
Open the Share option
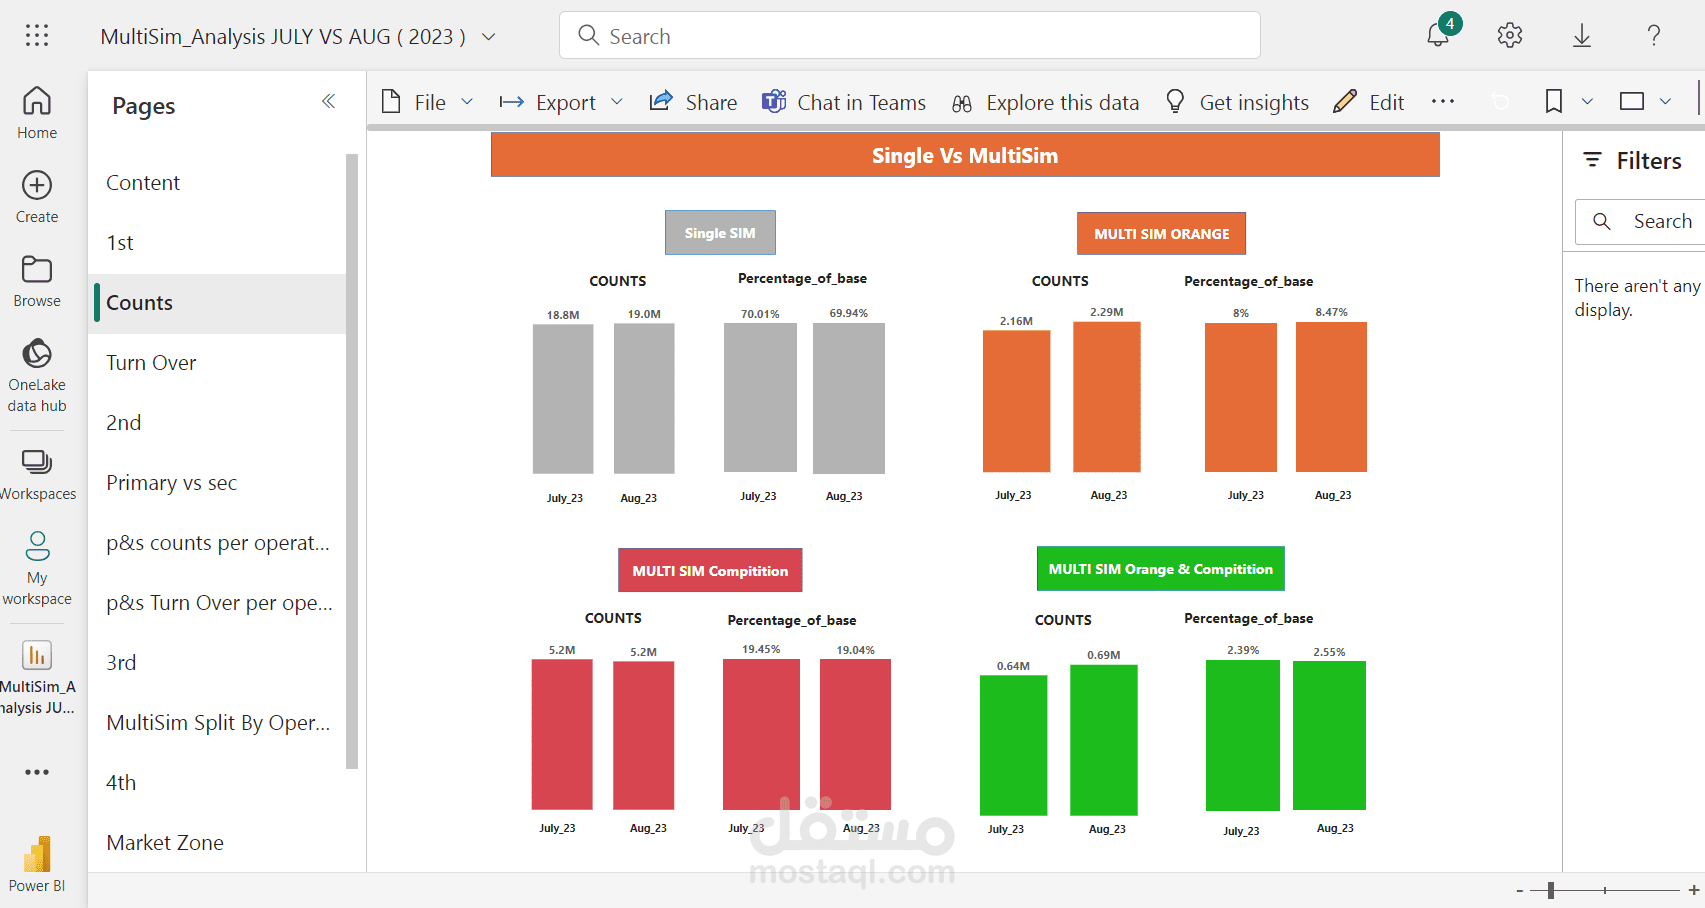[x=692, y=101]
